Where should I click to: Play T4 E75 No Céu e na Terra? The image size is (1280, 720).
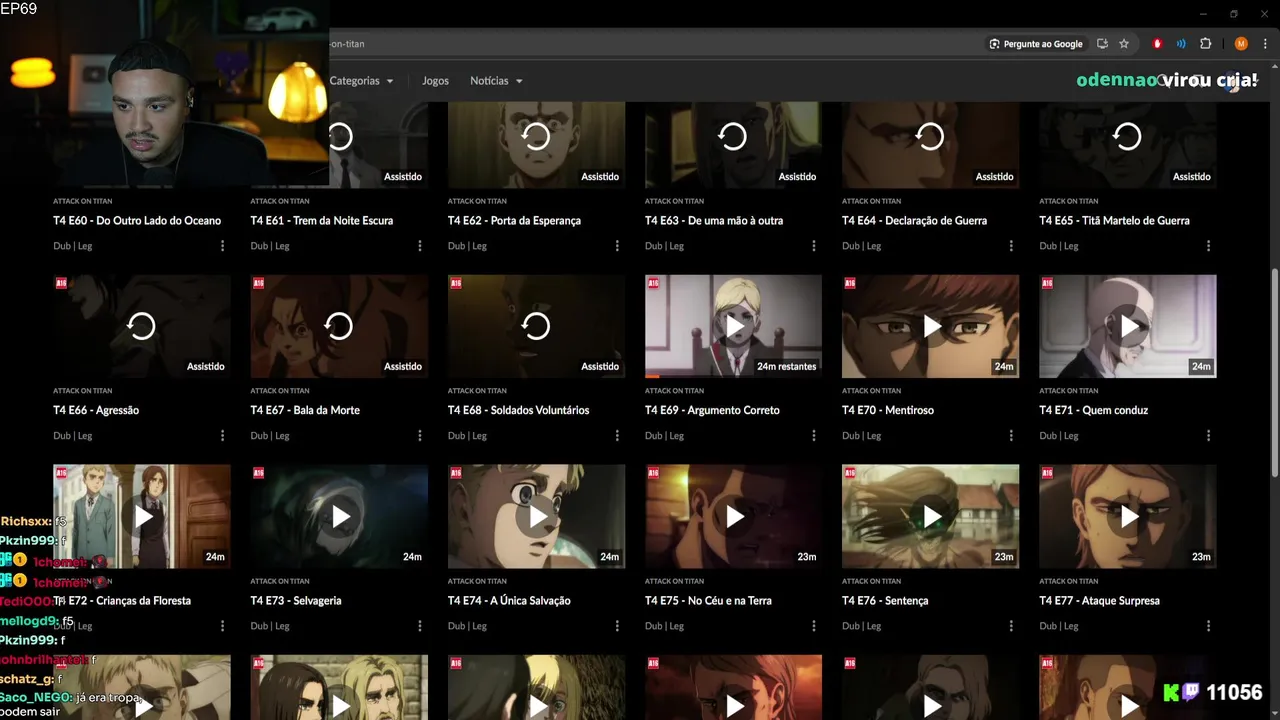[734, 516]
